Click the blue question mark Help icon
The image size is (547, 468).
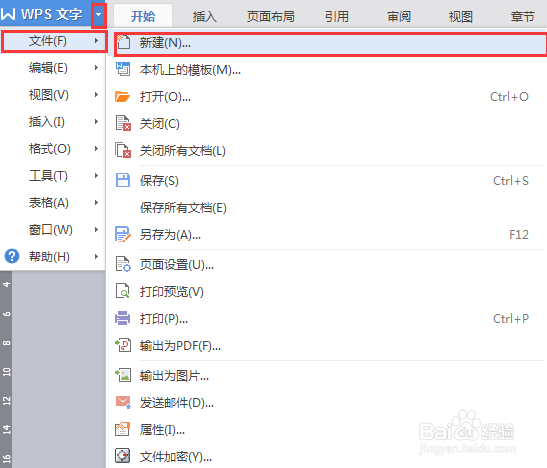[12, 256]
